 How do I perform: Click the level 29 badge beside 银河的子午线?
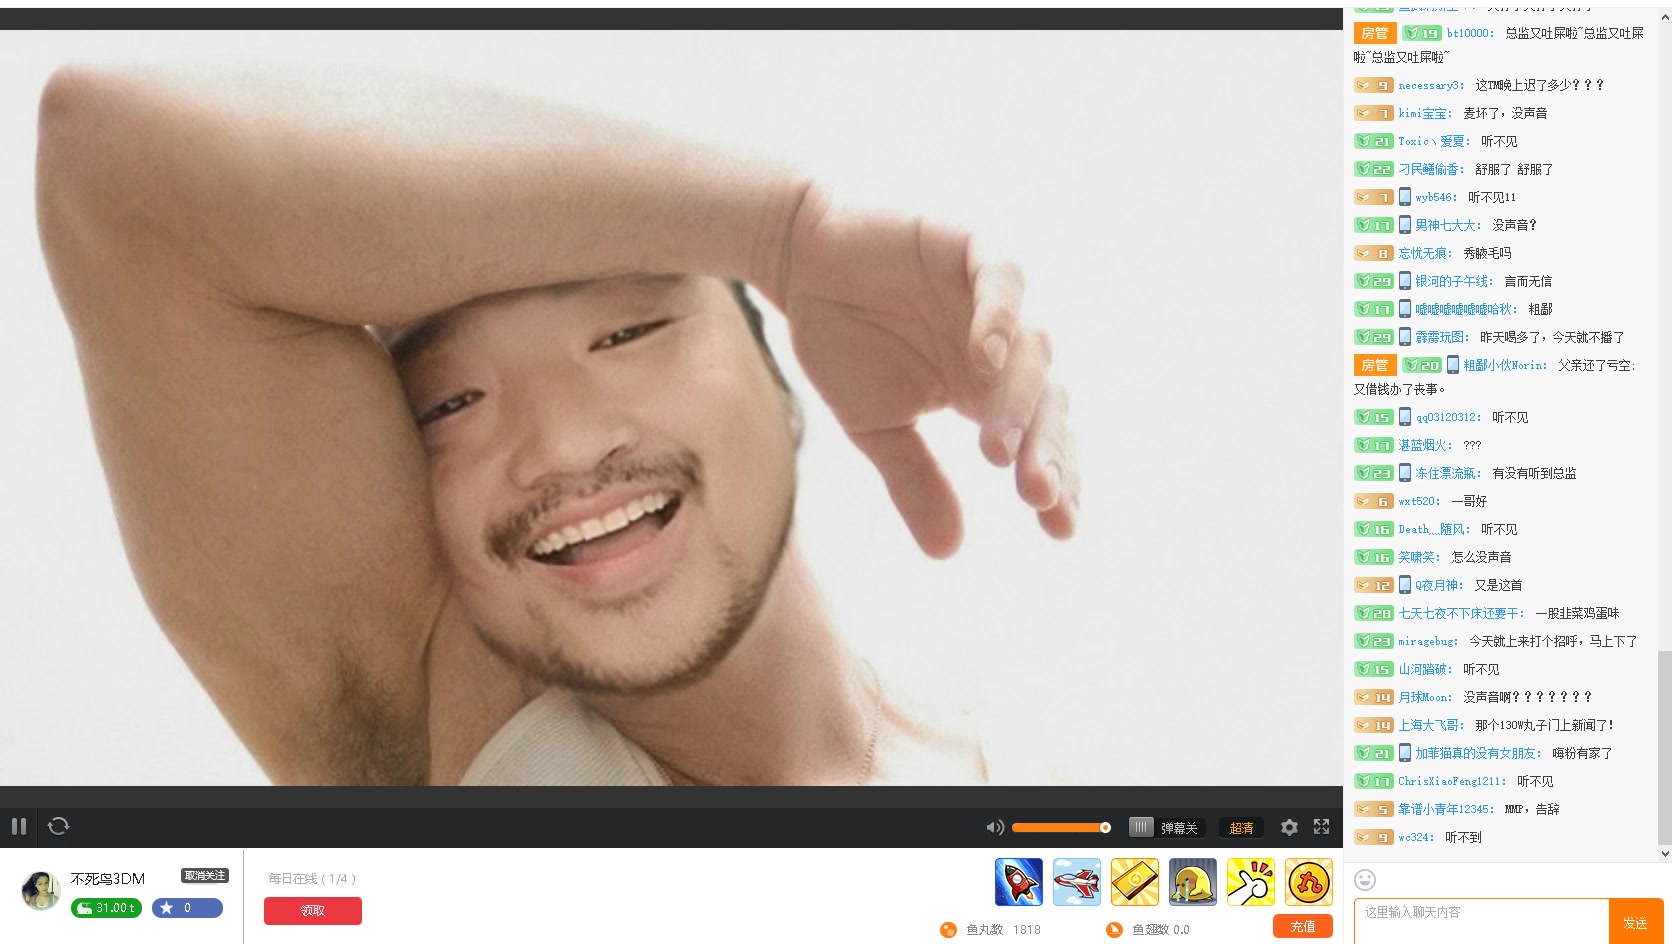(x=1374, y=281)
